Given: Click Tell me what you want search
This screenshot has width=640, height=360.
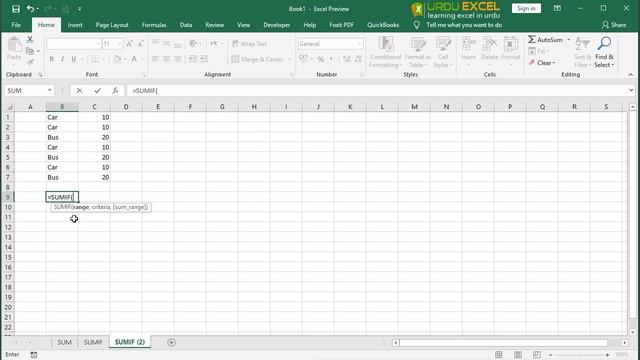Looking at the screenshot, I should pyautogui.click(x=464, y=25).
